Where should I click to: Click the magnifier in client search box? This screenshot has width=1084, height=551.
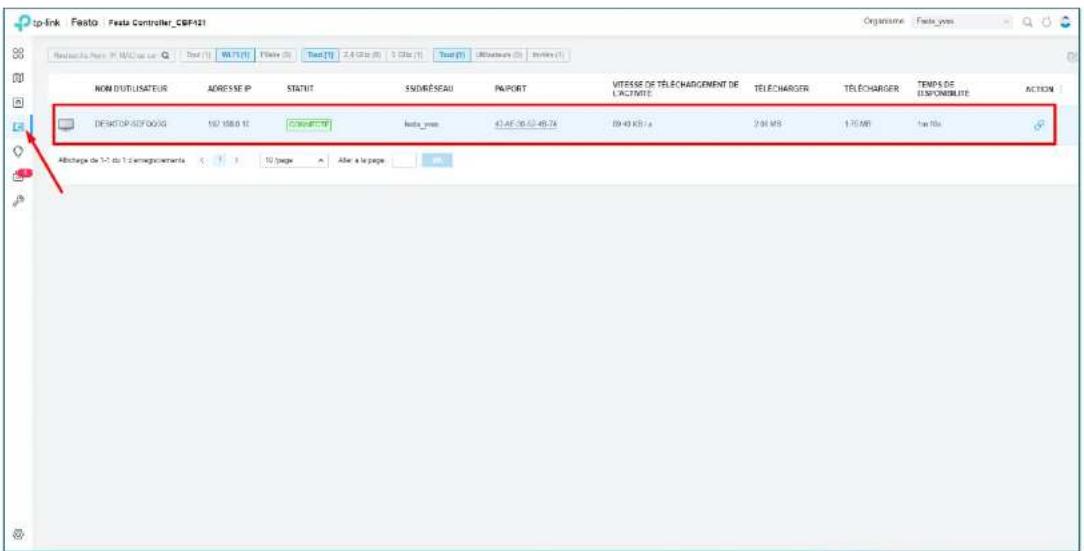[x=165, y=55]
